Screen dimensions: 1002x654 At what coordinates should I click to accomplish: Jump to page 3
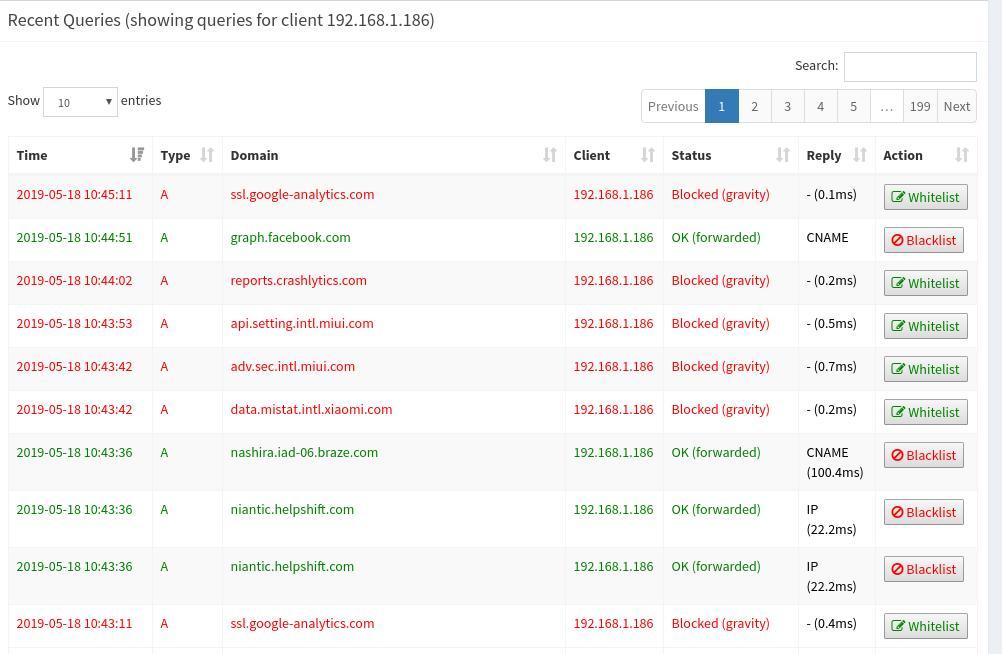787,106
